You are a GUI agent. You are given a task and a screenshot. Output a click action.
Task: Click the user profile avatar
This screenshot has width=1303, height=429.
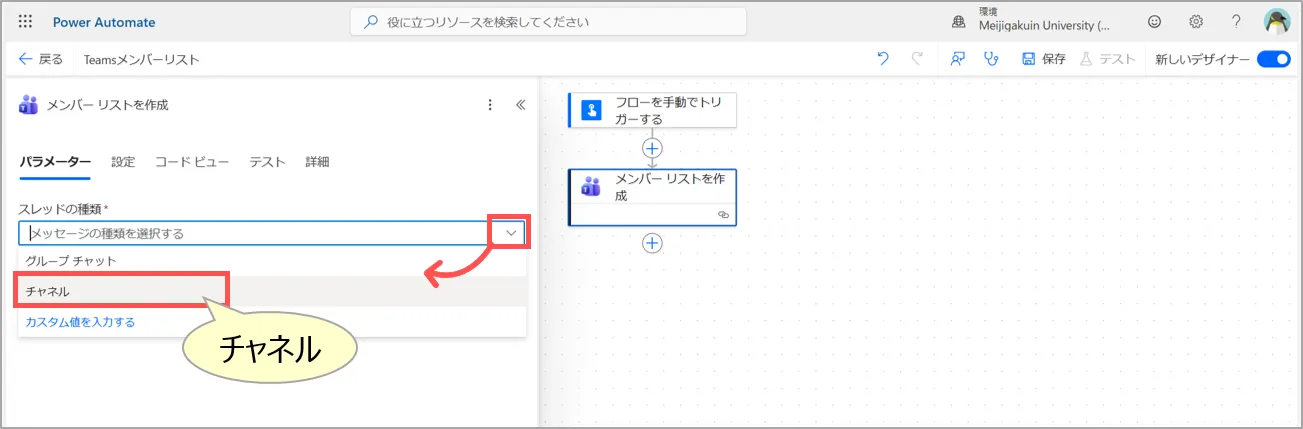pos(1277,22)
